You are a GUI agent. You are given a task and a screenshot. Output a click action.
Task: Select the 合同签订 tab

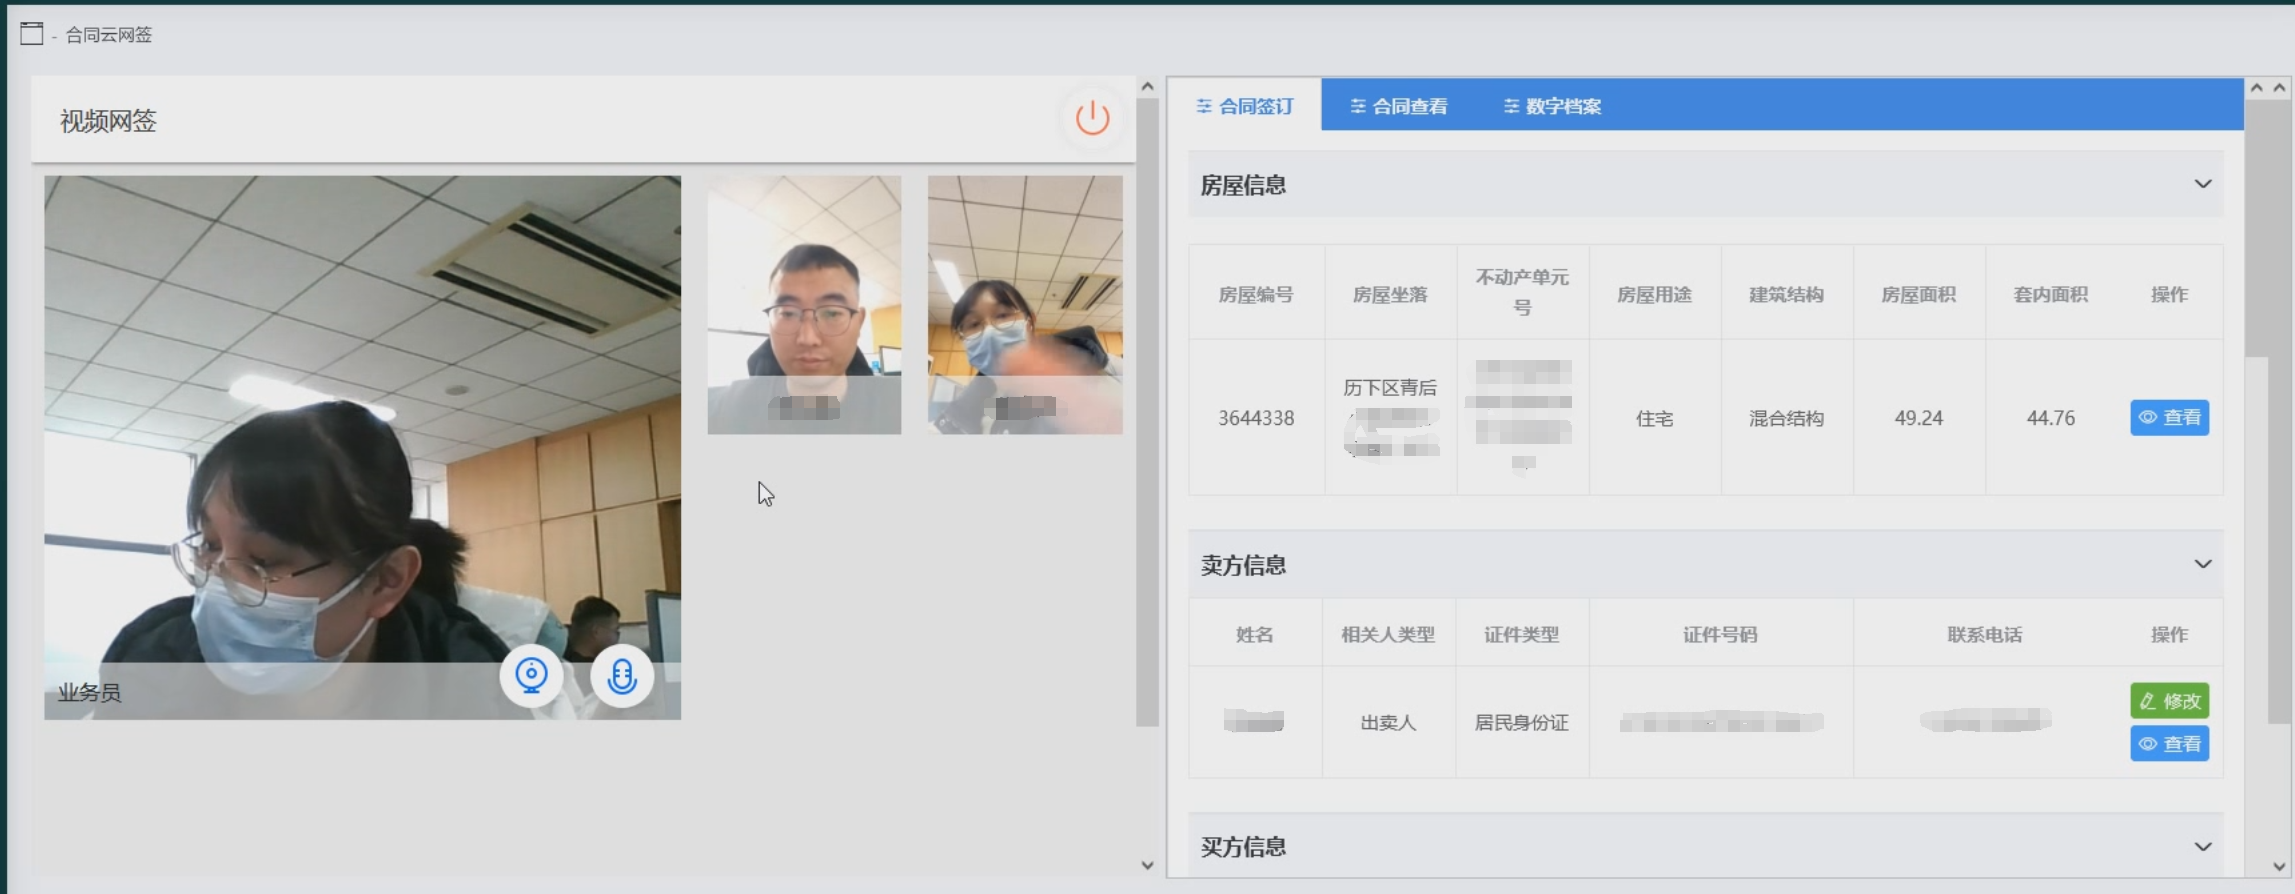point(1245,106)
